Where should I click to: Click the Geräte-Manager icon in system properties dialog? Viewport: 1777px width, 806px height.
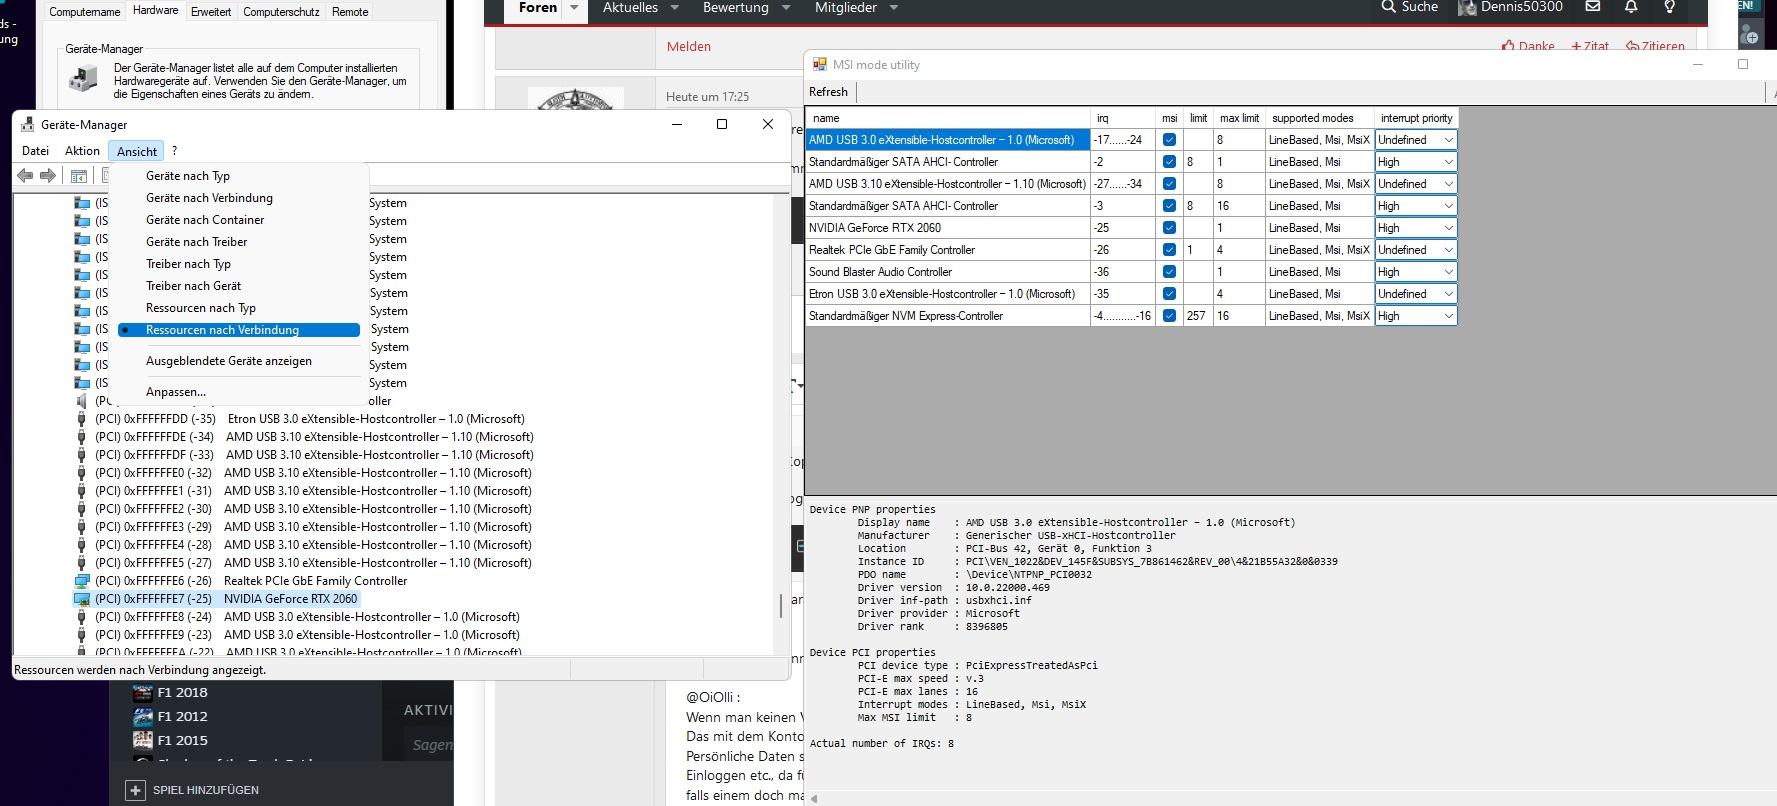click(x=83, y=77)
